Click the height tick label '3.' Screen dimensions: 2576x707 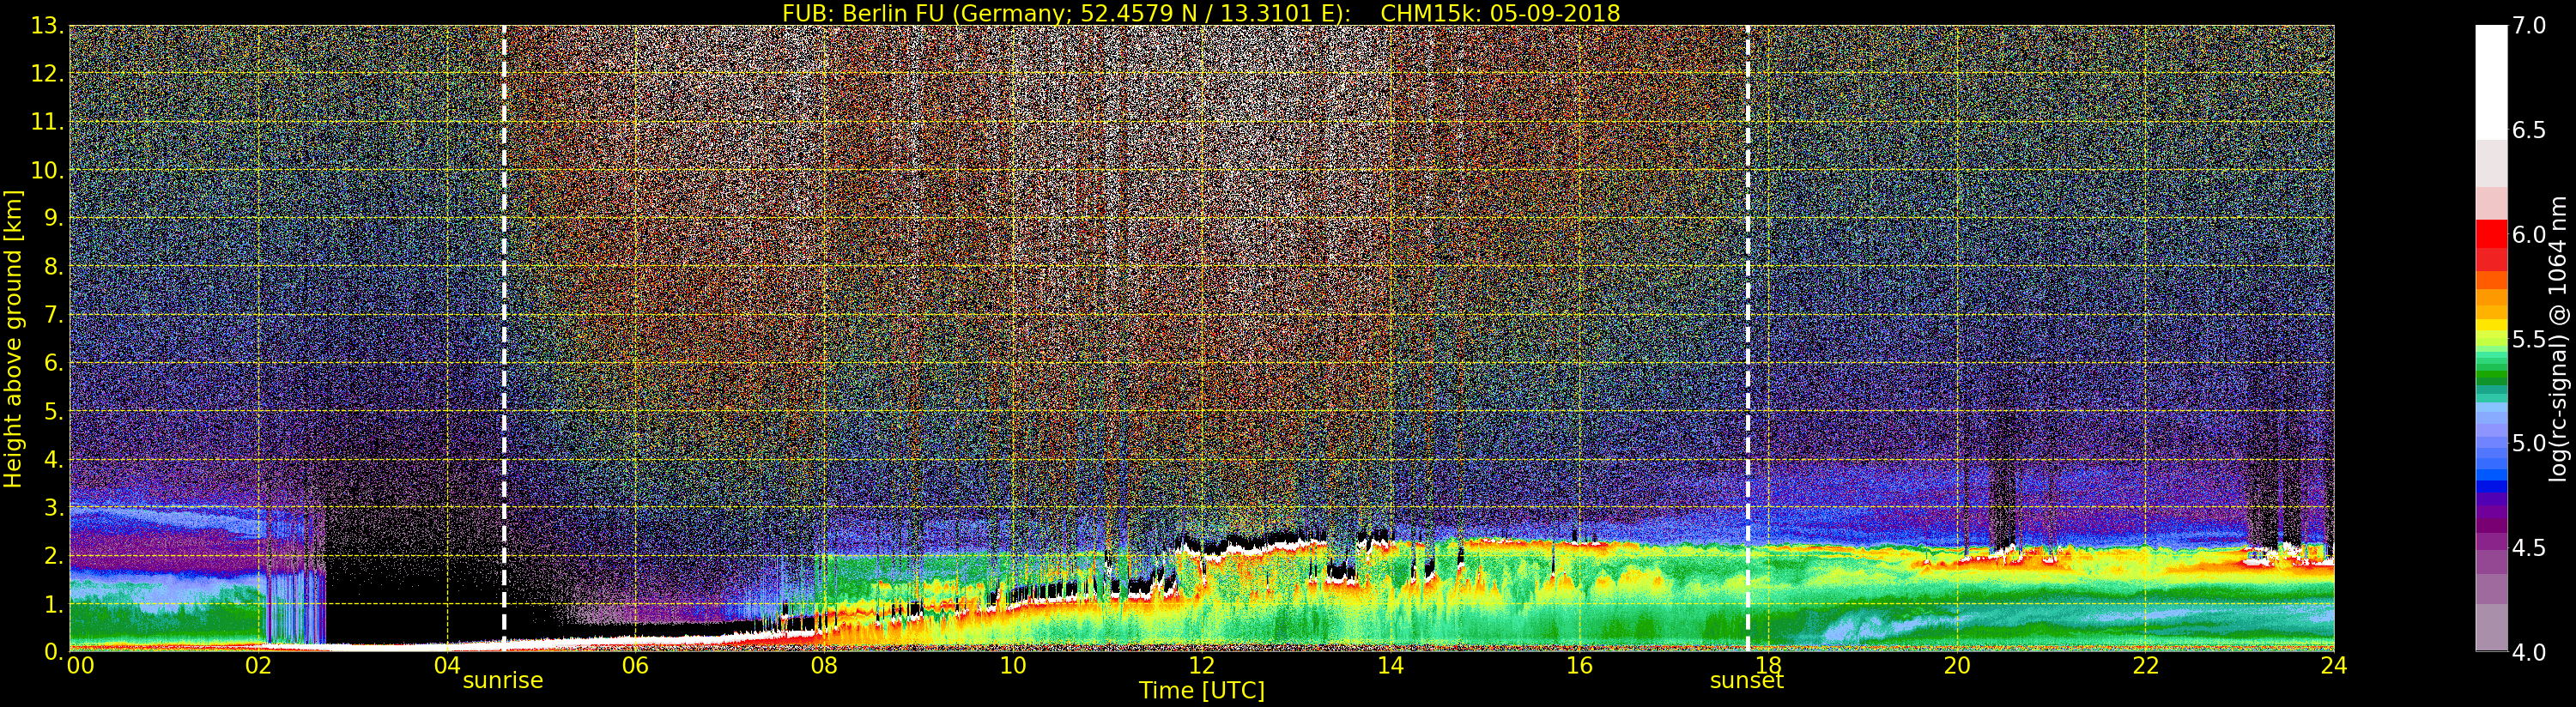54,507
